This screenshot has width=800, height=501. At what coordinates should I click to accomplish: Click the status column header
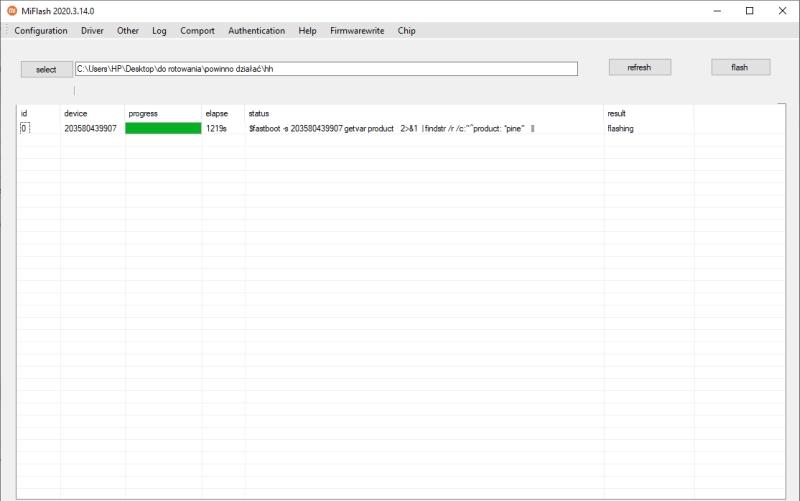[258, 114]
